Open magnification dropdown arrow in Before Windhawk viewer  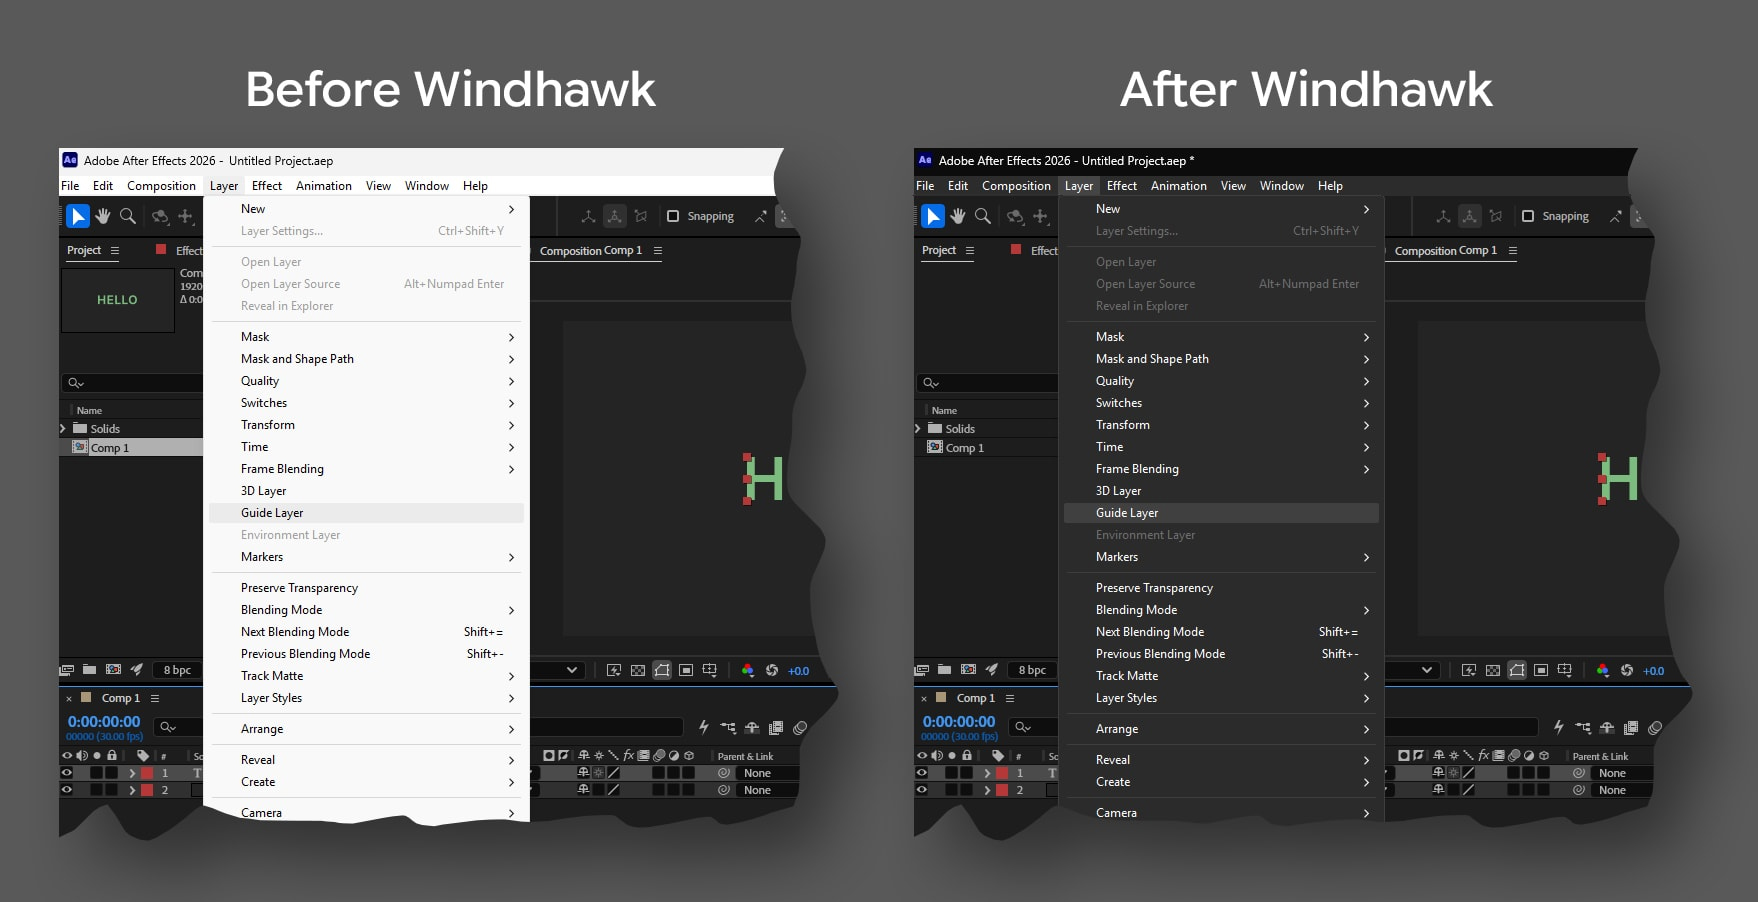pos(572,670)
